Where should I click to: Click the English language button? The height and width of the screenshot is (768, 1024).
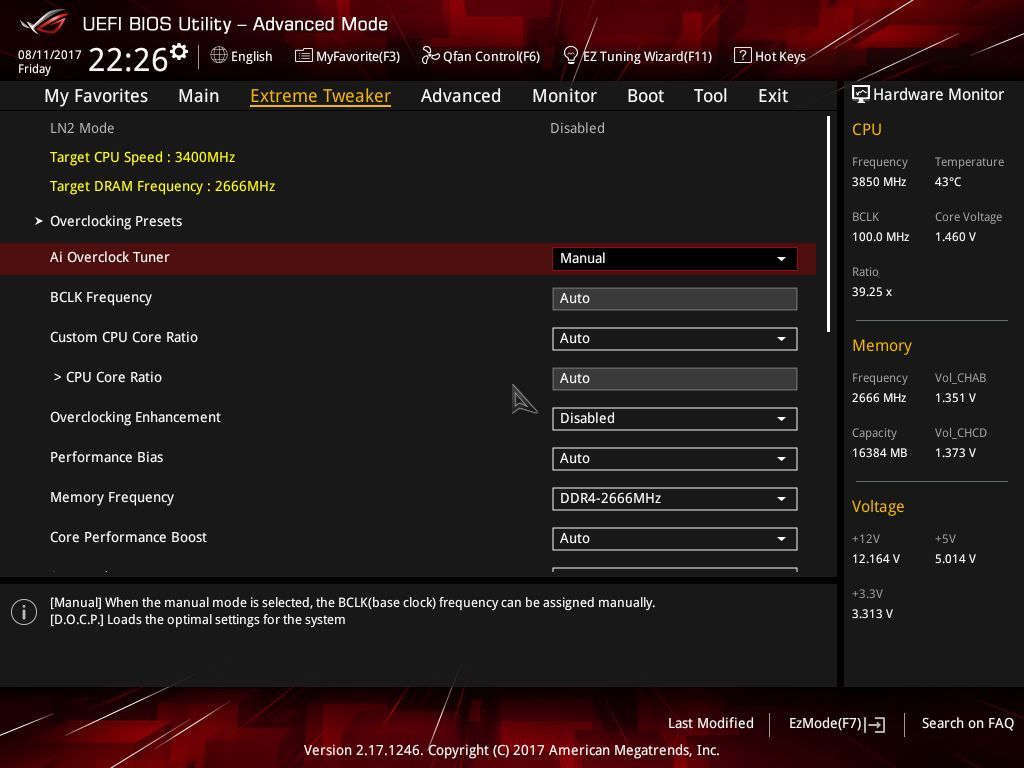pyautogui.click(x=242, y=56)
